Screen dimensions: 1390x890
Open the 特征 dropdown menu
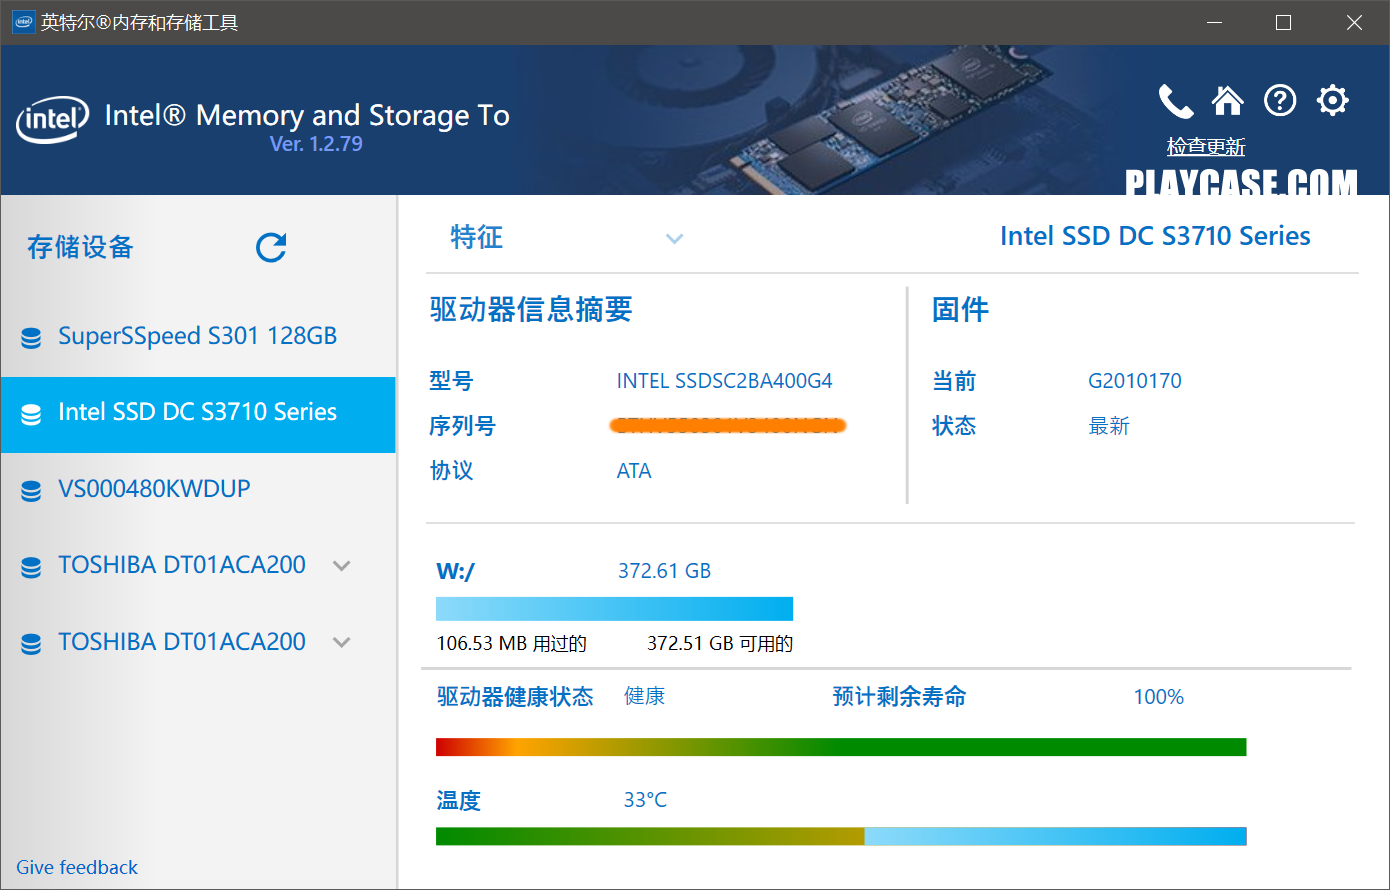point(566,238)
